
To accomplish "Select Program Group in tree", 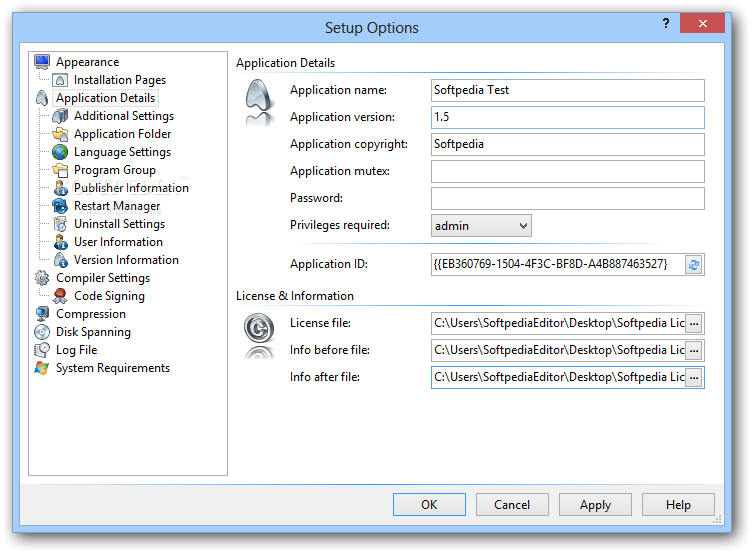I will pos(115,170).
